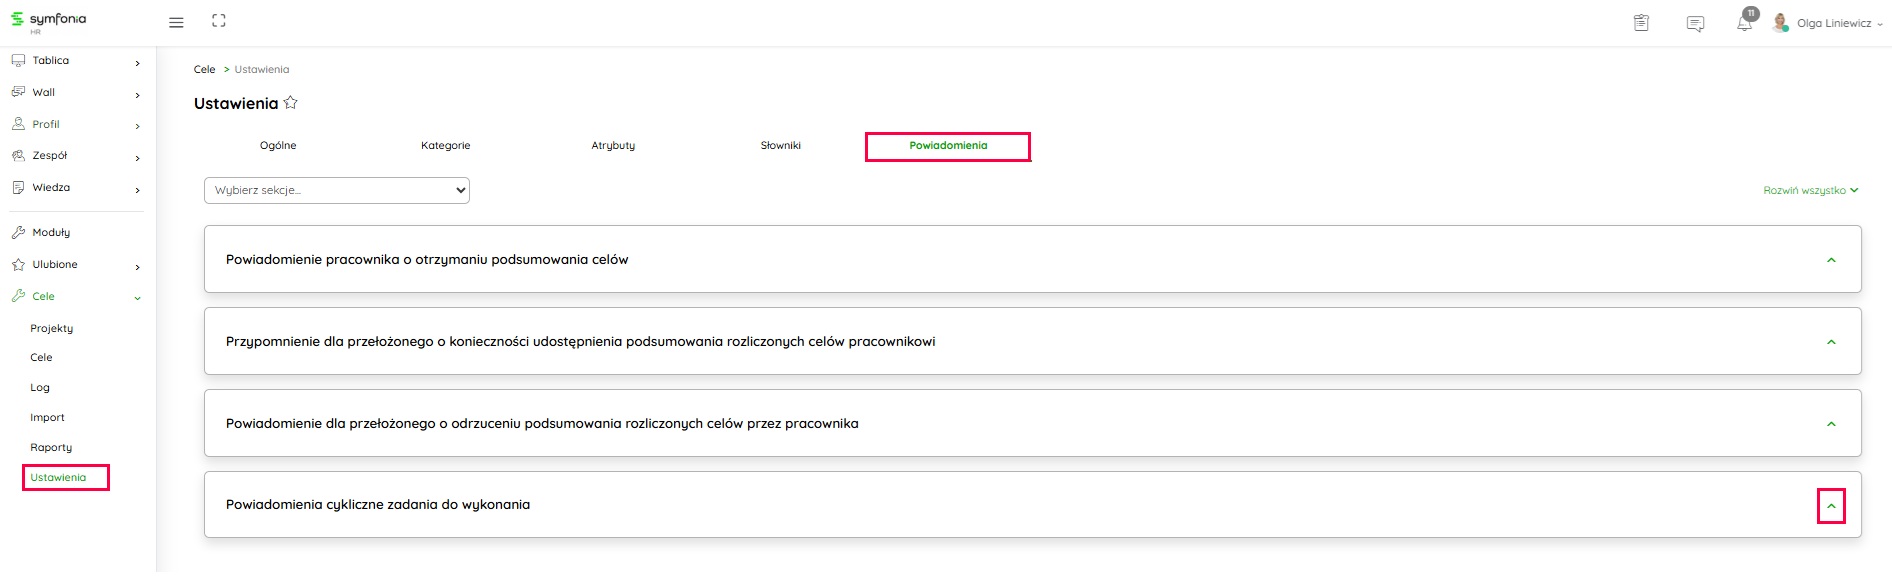The height and width of the screenshot is (580, 1892).
Task: Open the clipboard tasks icon
Action: tap(1641, 23)
